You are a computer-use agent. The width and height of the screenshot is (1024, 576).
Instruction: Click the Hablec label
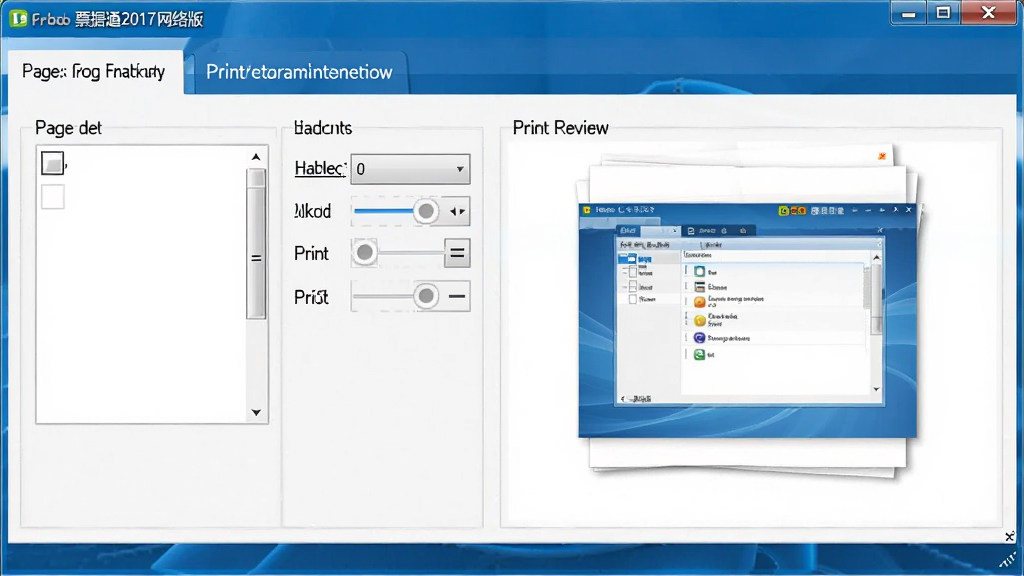click(x=319, y=168)
